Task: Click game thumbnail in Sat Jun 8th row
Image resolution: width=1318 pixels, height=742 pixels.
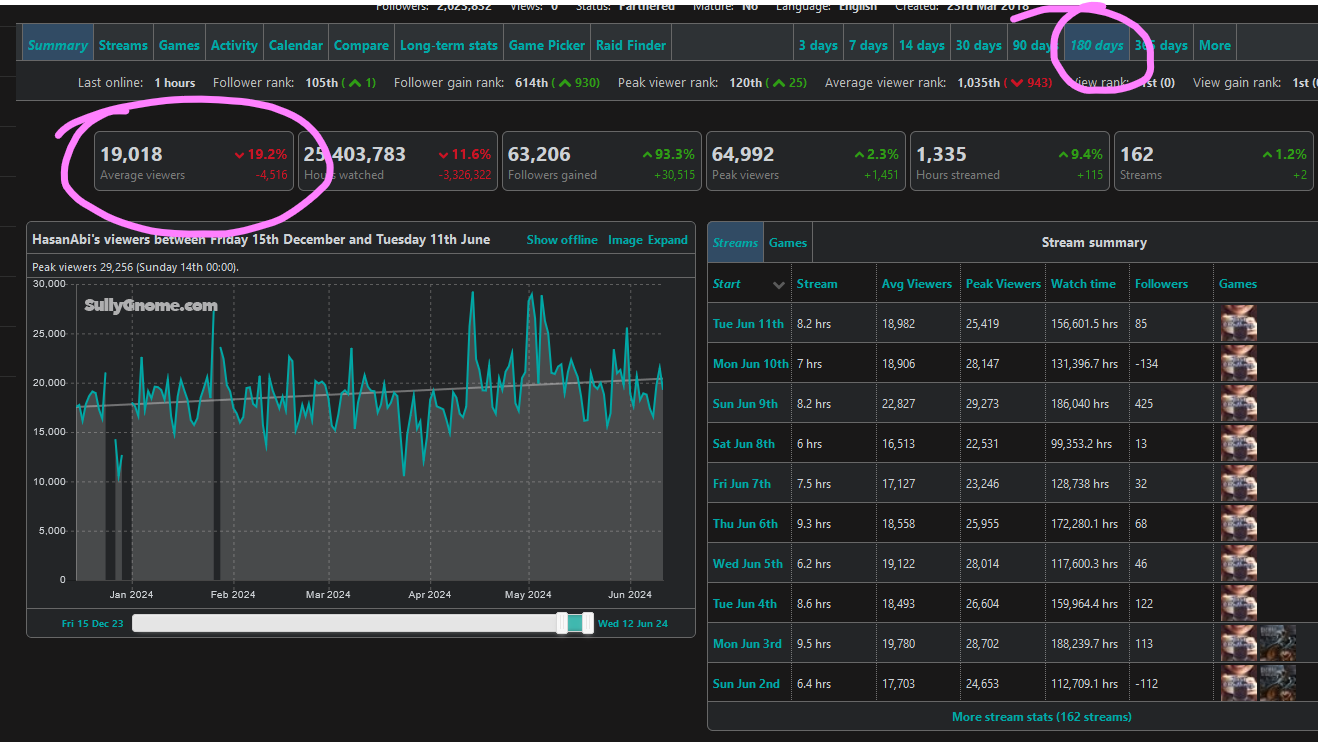Action: [1239, 444]
